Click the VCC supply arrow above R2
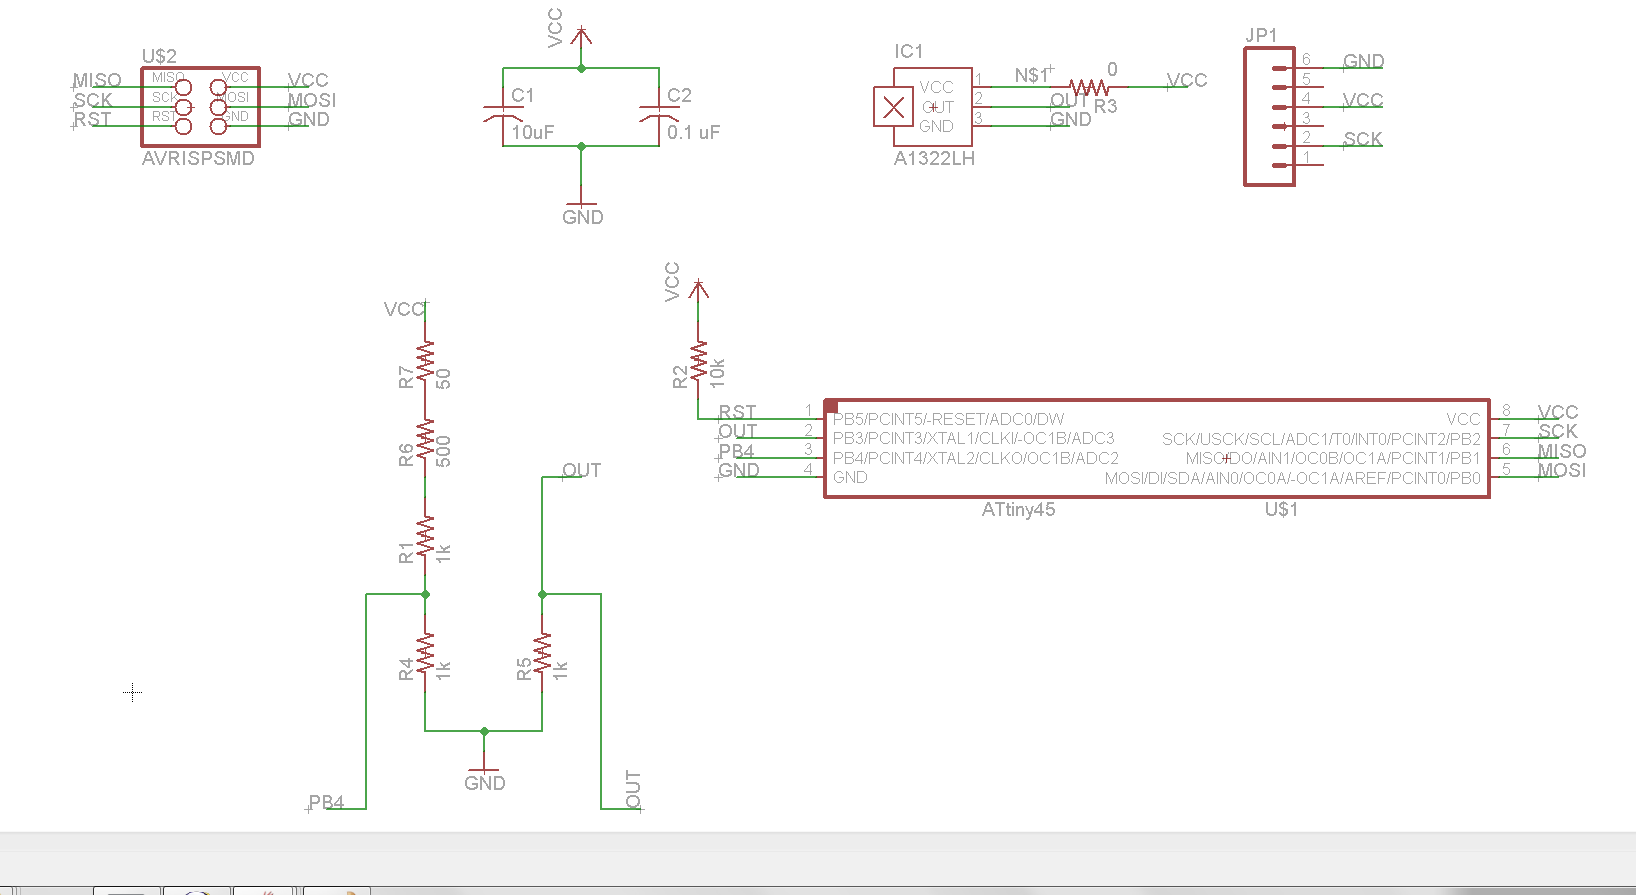Viewport: 1636px width, 895px height. click(x=698, y=290)
